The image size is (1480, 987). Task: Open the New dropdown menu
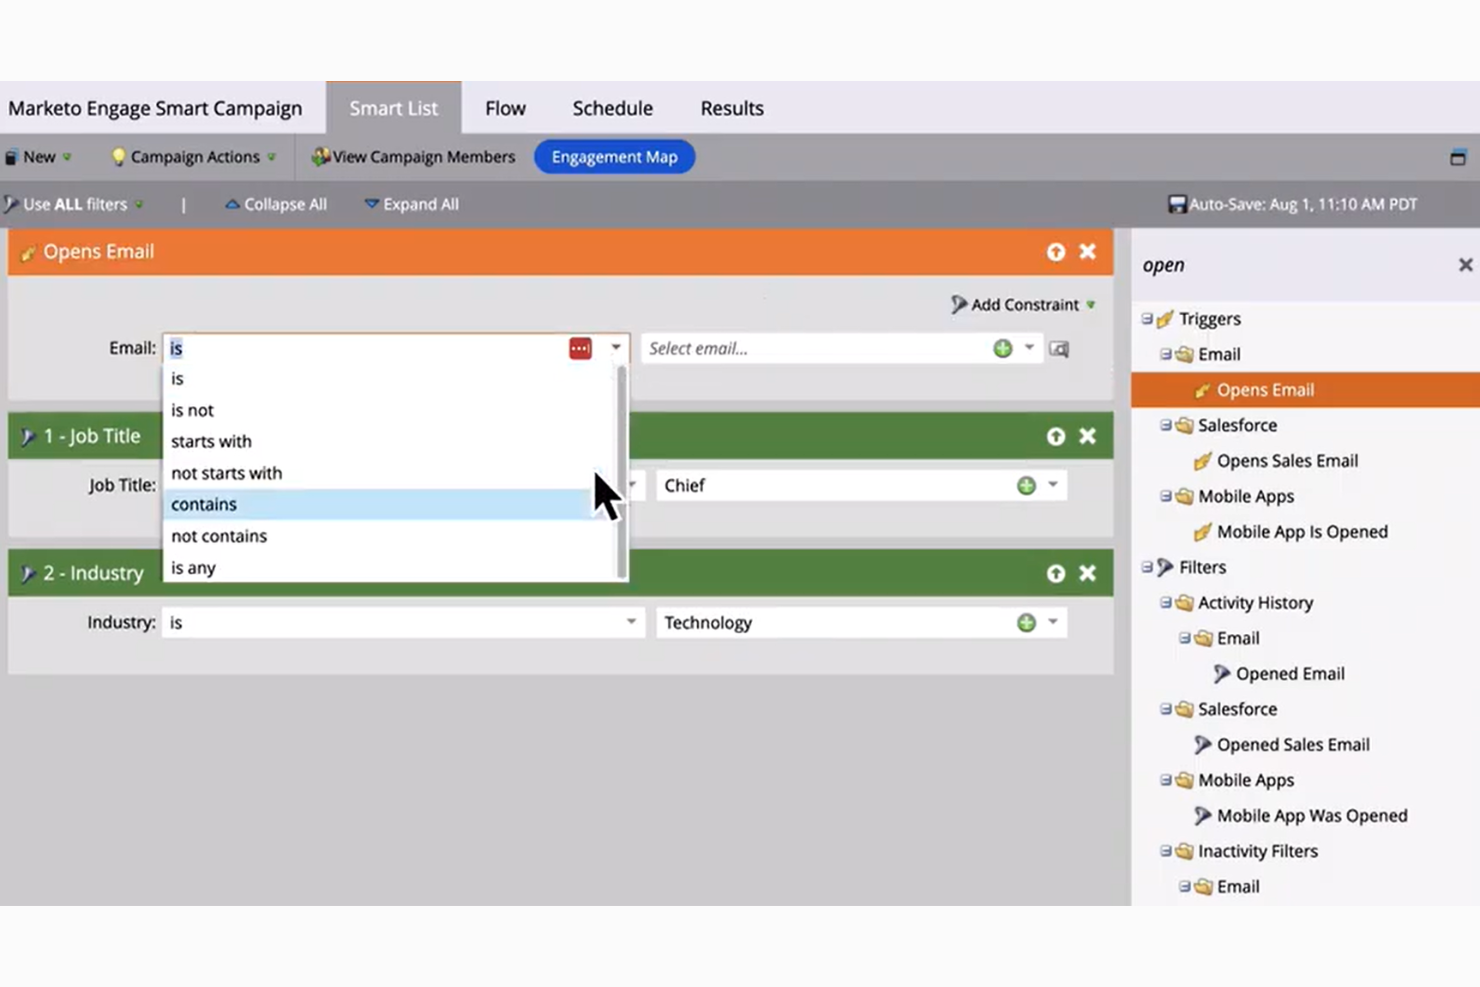point(39,157)
